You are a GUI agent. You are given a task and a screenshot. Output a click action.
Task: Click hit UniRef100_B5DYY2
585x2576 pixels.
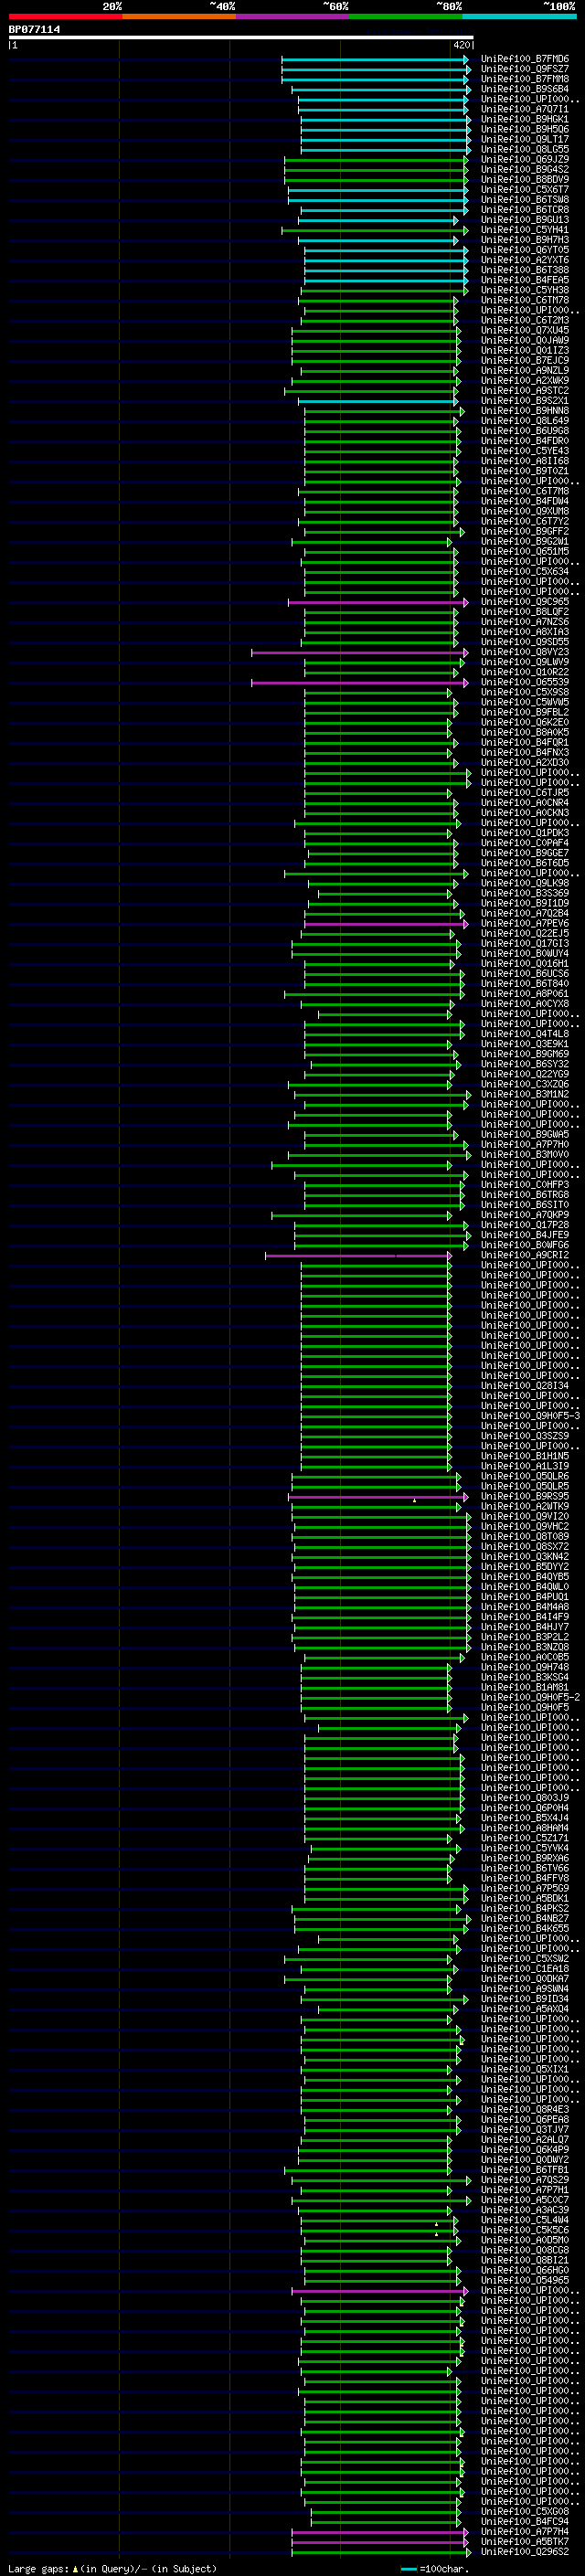(x=525, y=1566)
